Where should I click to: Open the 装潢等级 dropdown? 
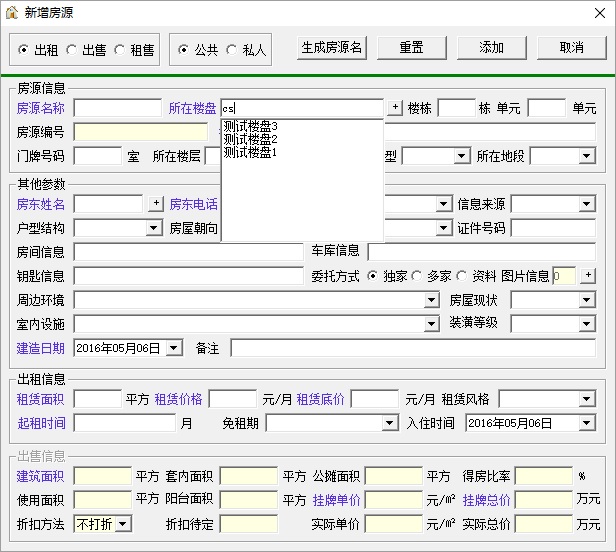(x=587, y=324)
